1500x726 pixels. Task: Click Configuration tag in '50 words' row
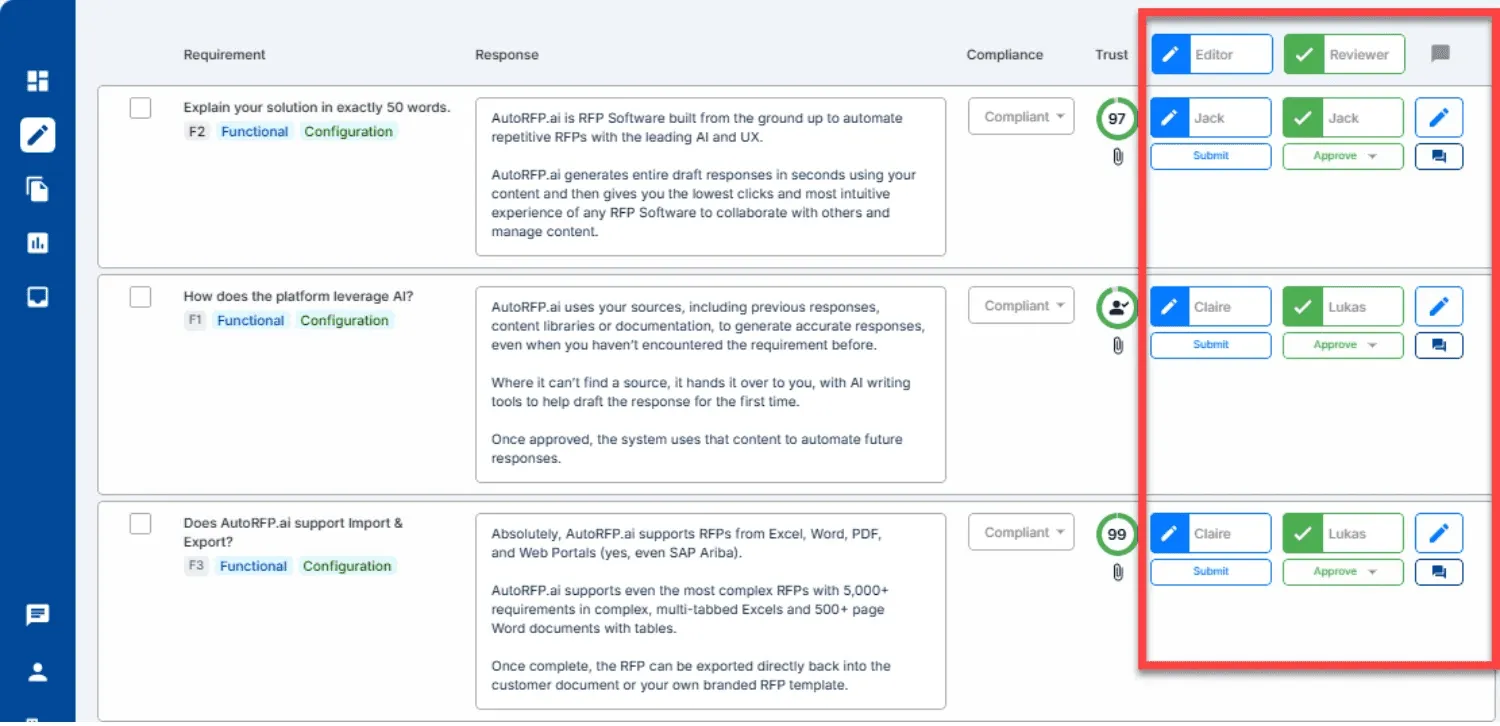[348, 132]
